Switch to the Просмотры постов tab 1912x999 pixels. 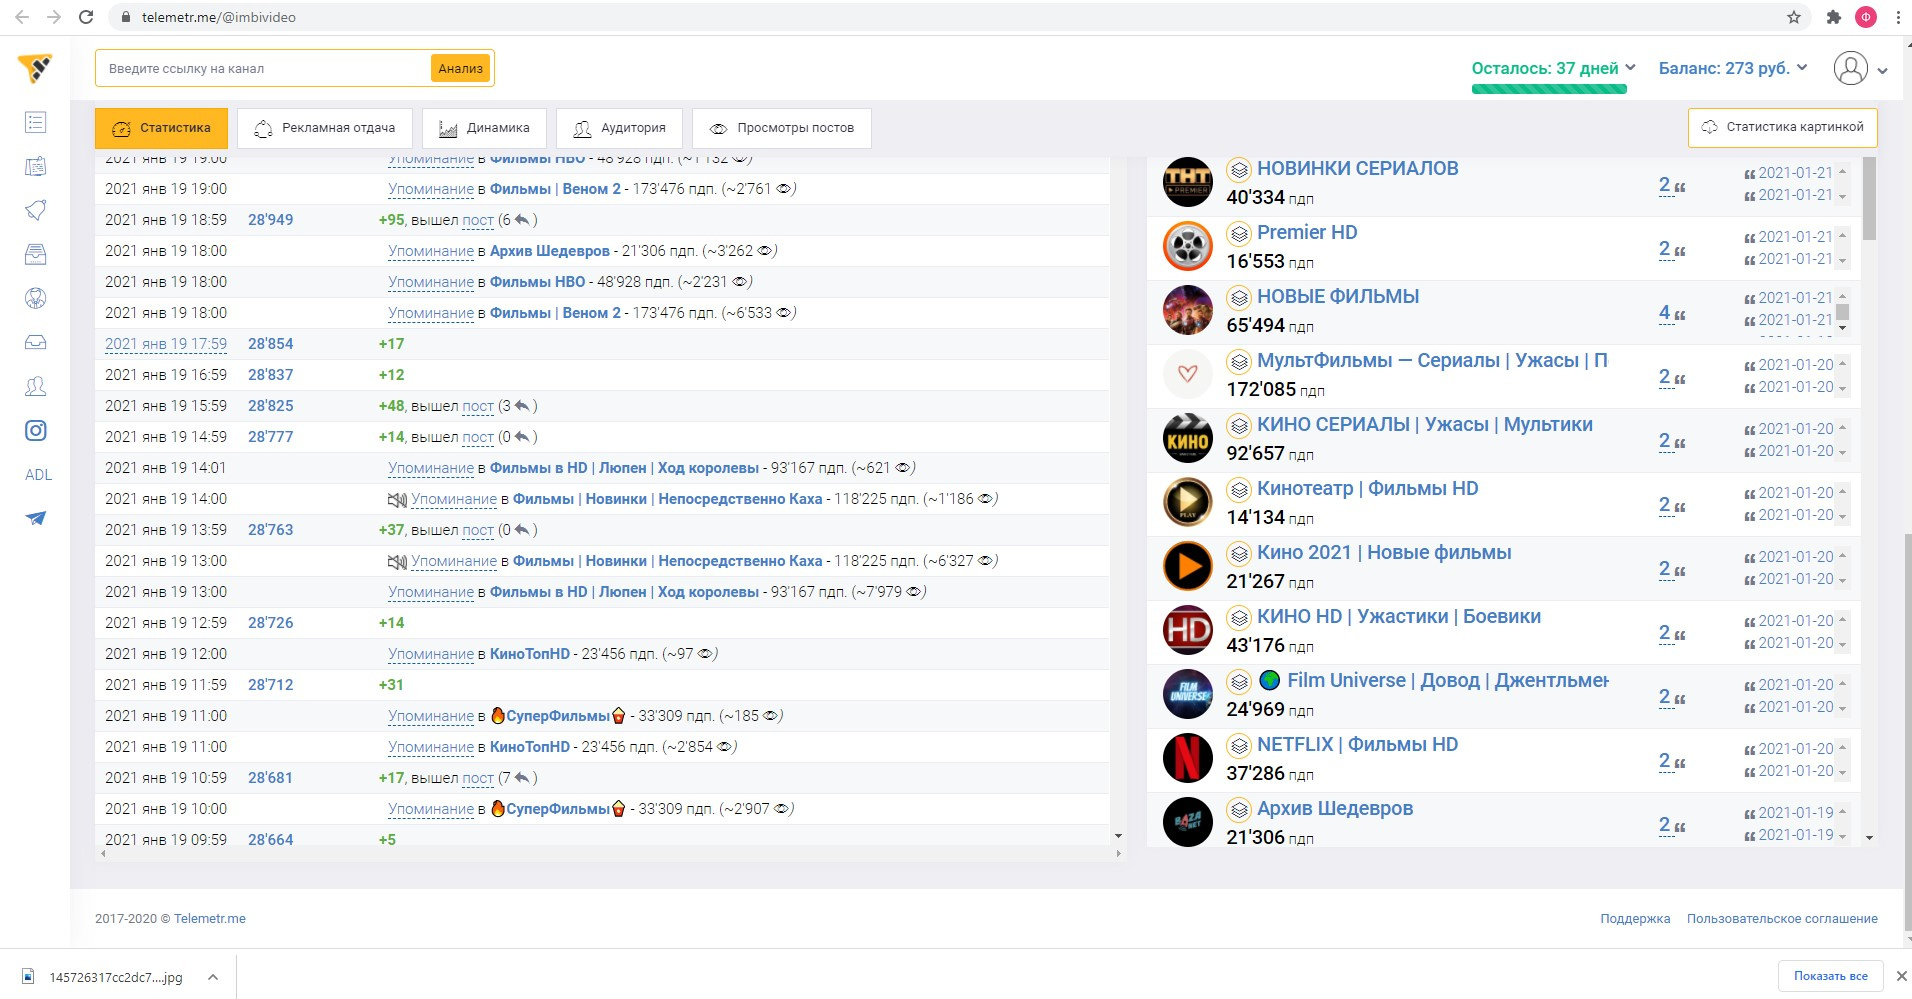[781, 128]
